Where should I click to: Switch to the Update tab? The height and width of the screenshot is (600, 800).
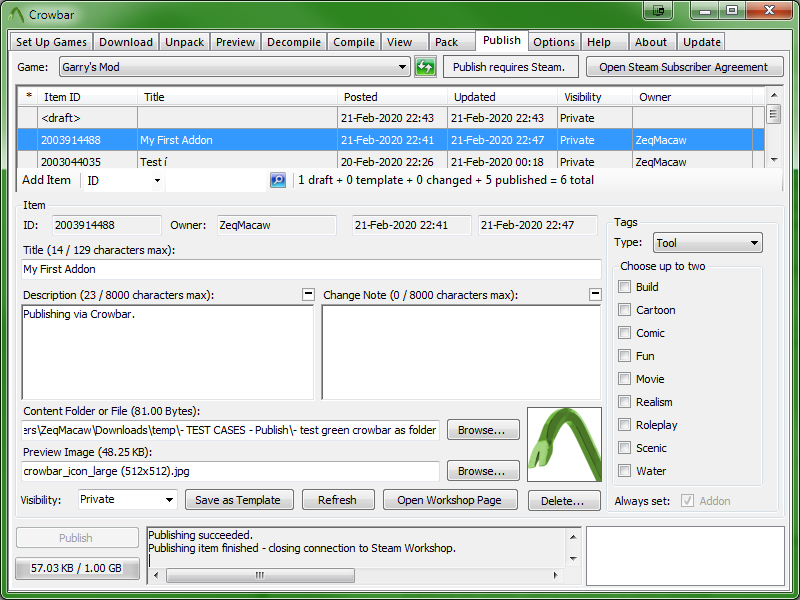(702, 42)
